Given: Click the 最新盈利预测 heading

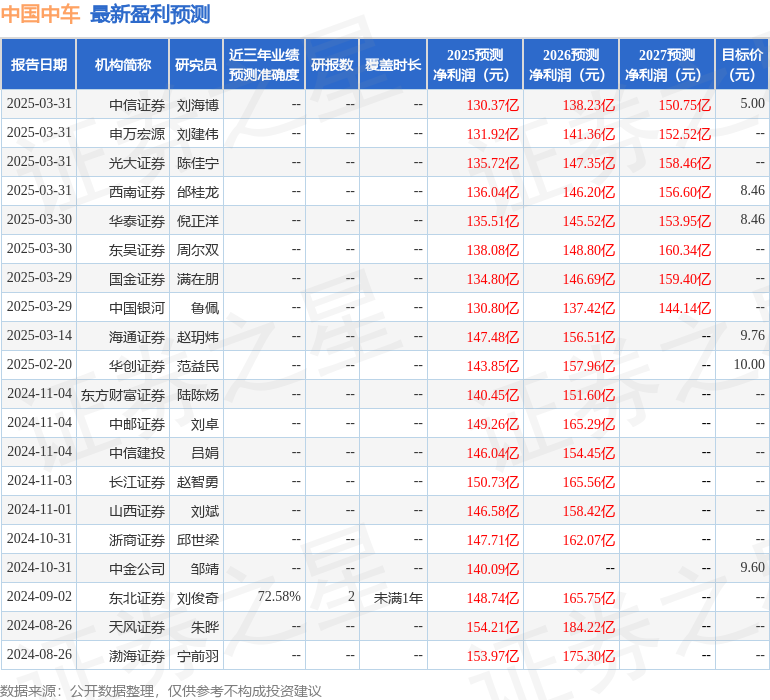Looking at the screenshot, I should pos(150,14).
